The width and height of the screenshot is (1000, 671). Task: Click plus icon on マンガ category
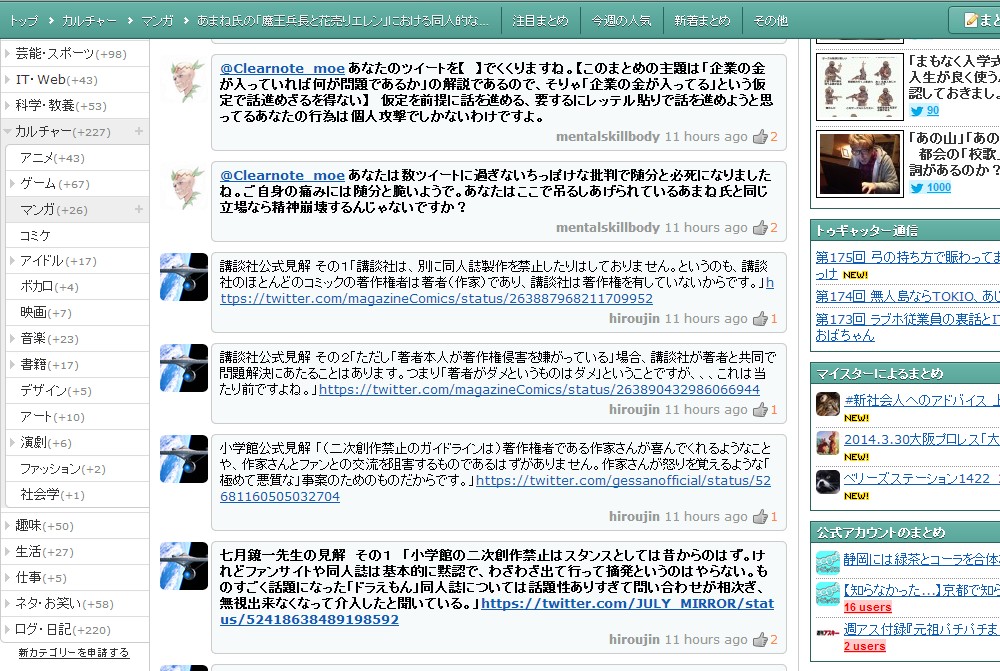point(138,209)
